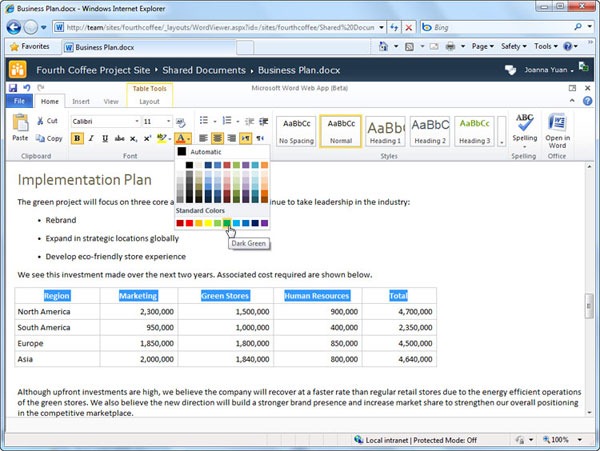
Task: Open the font size dropdown
Action: pos(167,121)
